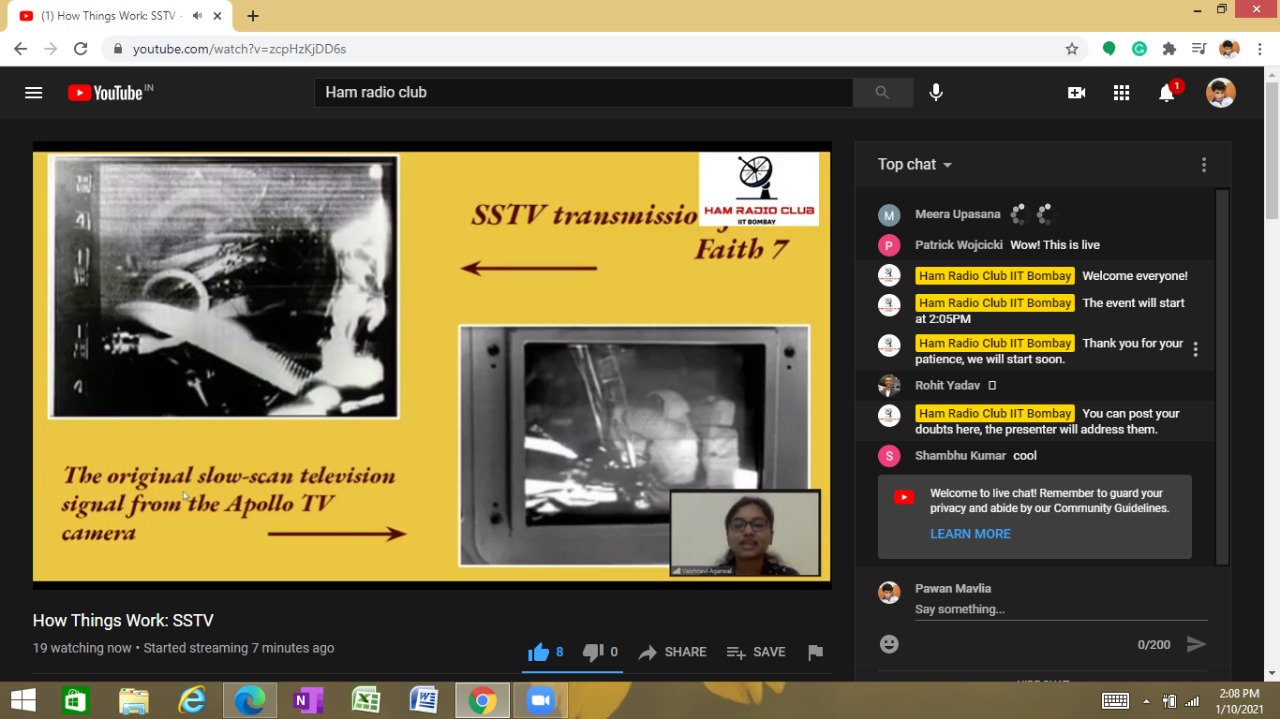
Task: Open the Chrome profile avatar
Action: tap(1230, 48)
